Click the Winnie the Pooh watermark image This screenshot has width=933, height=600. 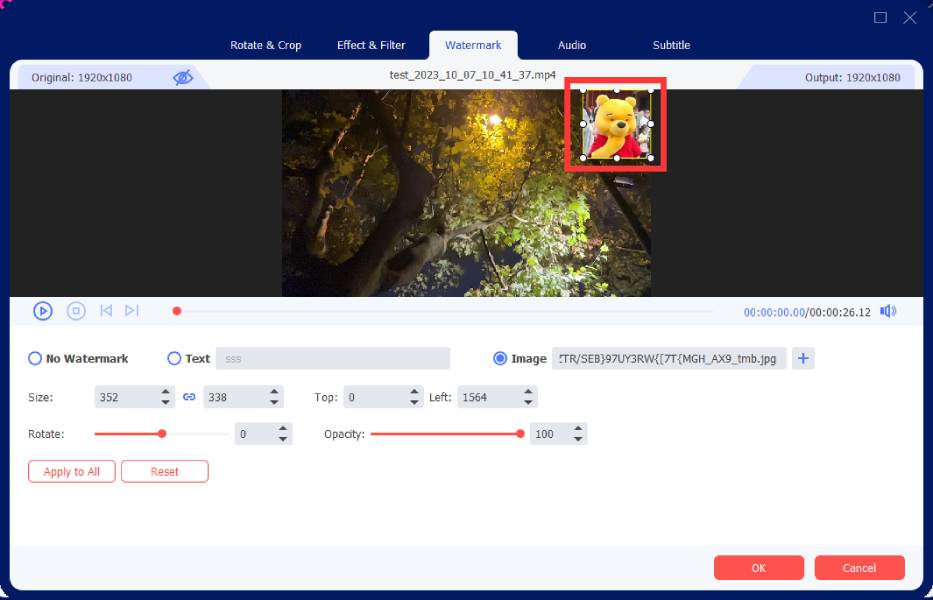click(616, 125)
